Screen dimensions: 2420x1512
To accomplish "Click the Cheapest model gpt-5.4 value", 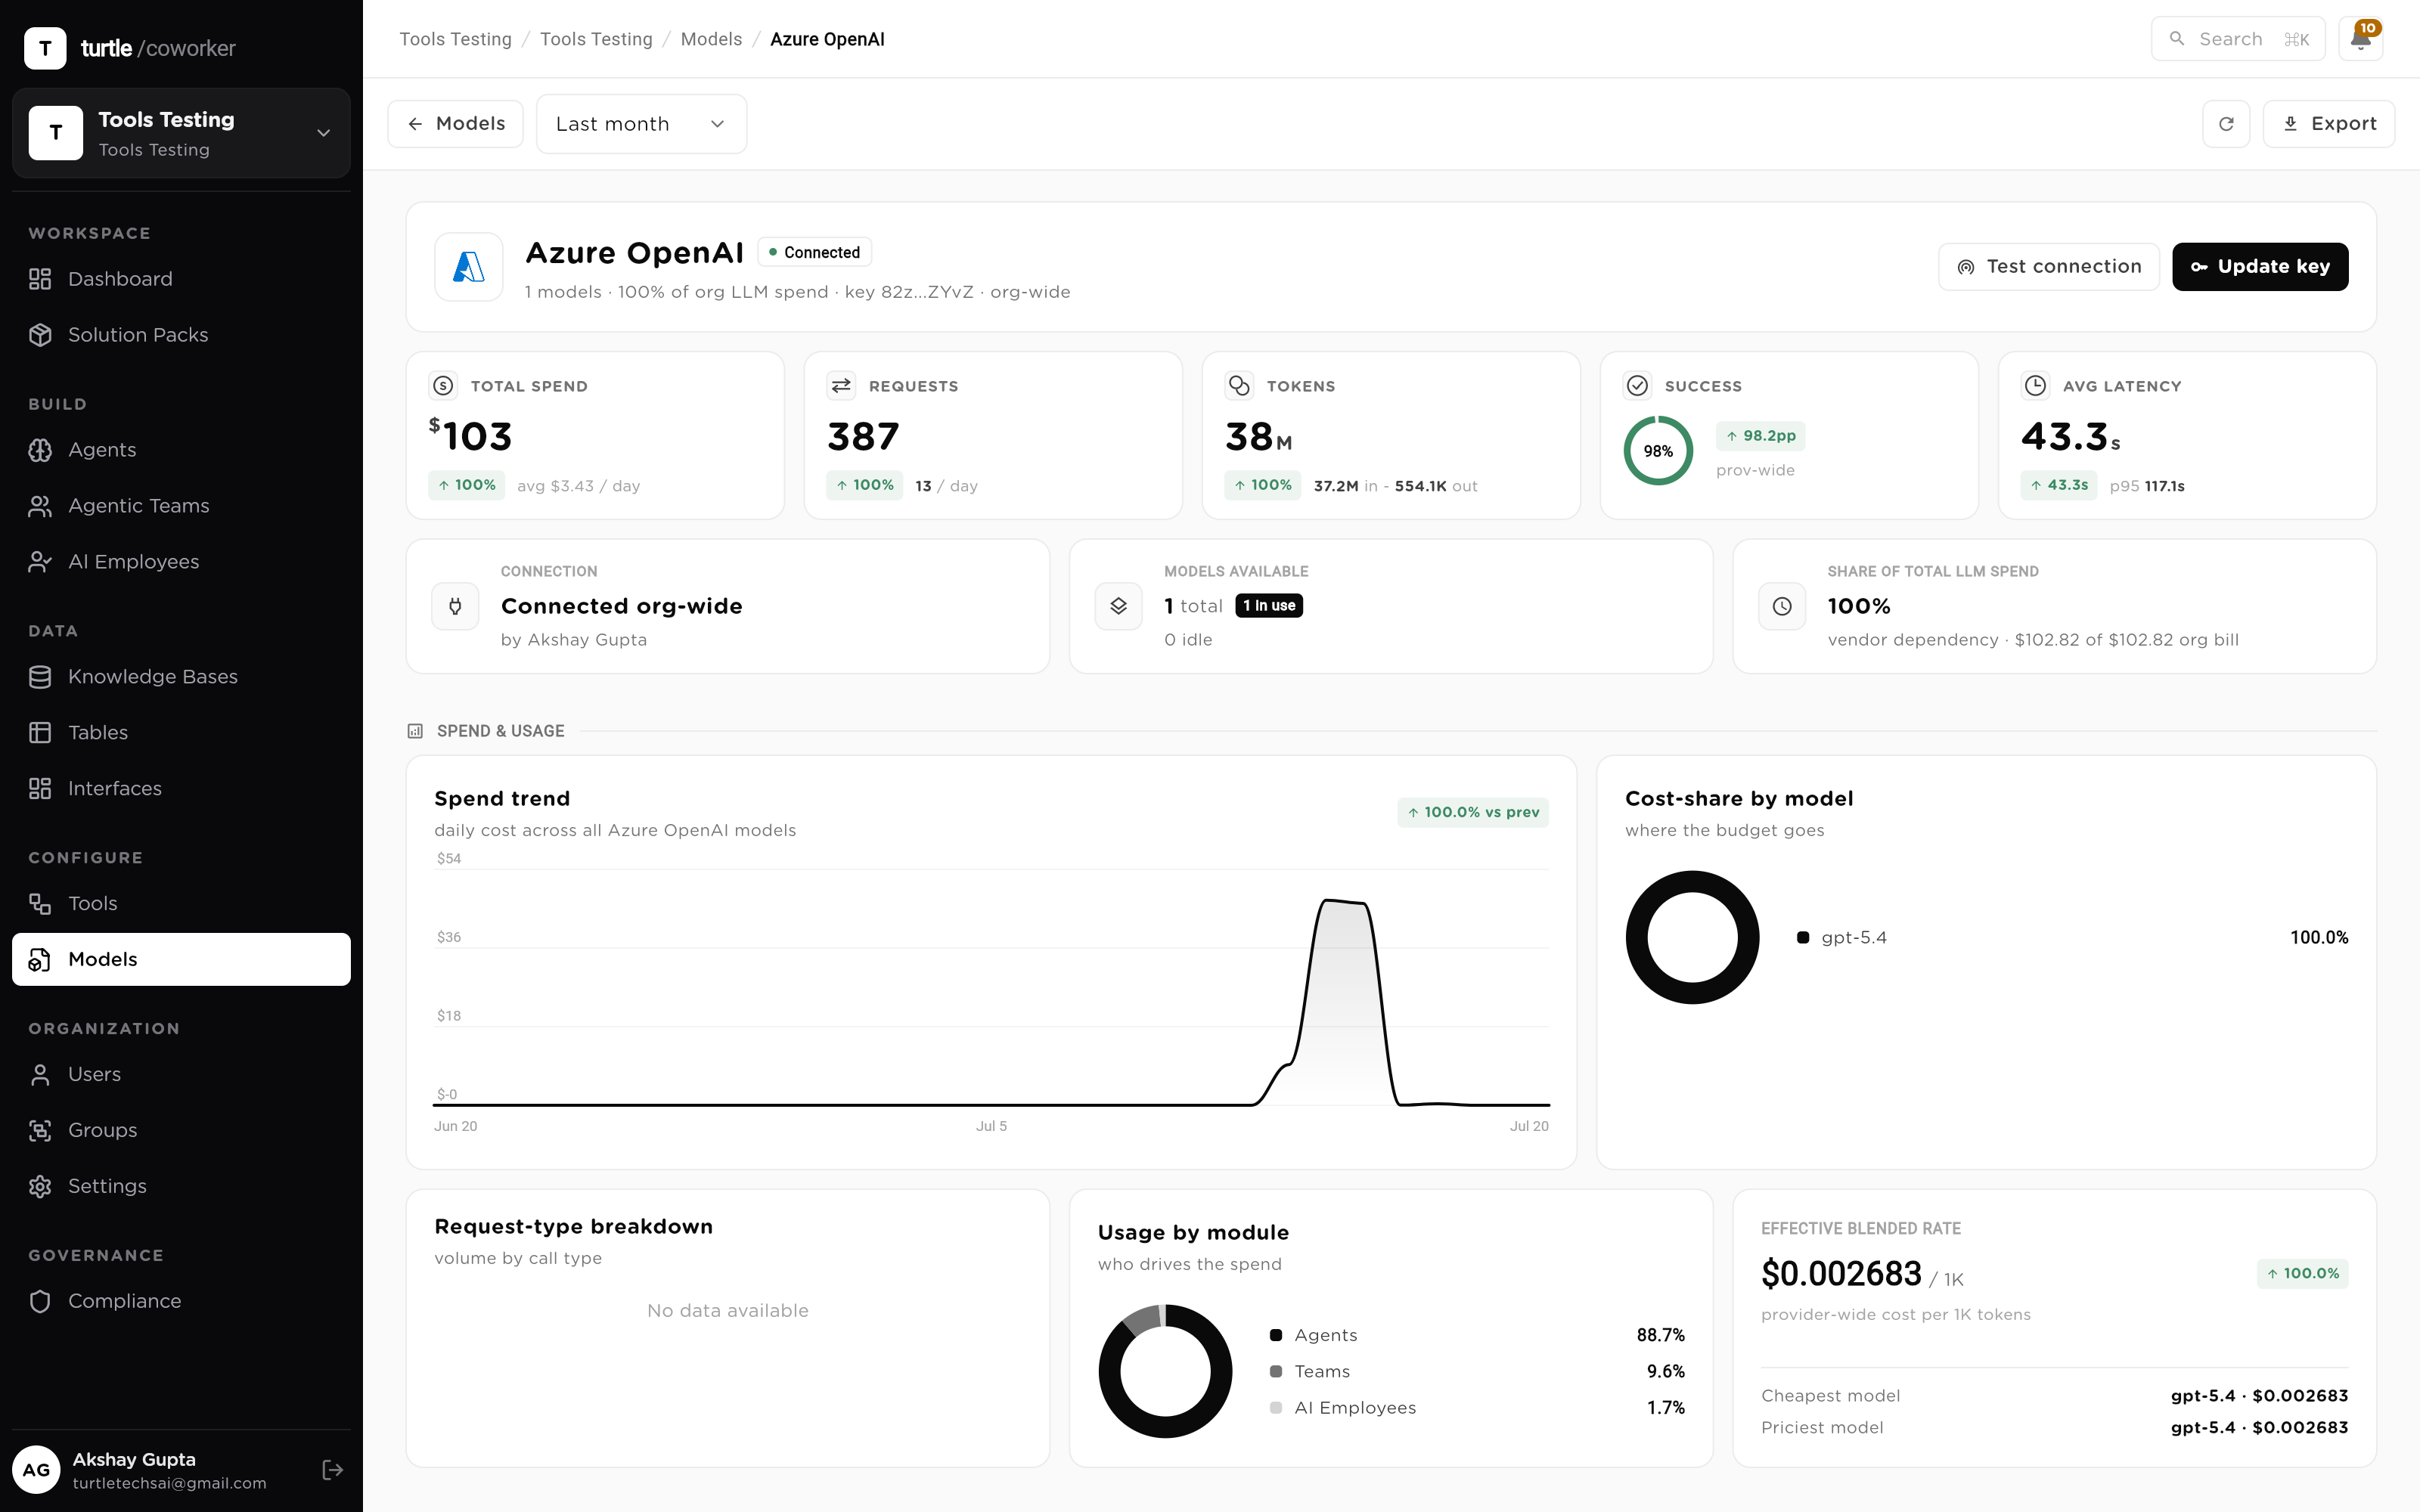I will (2259, 1396).
